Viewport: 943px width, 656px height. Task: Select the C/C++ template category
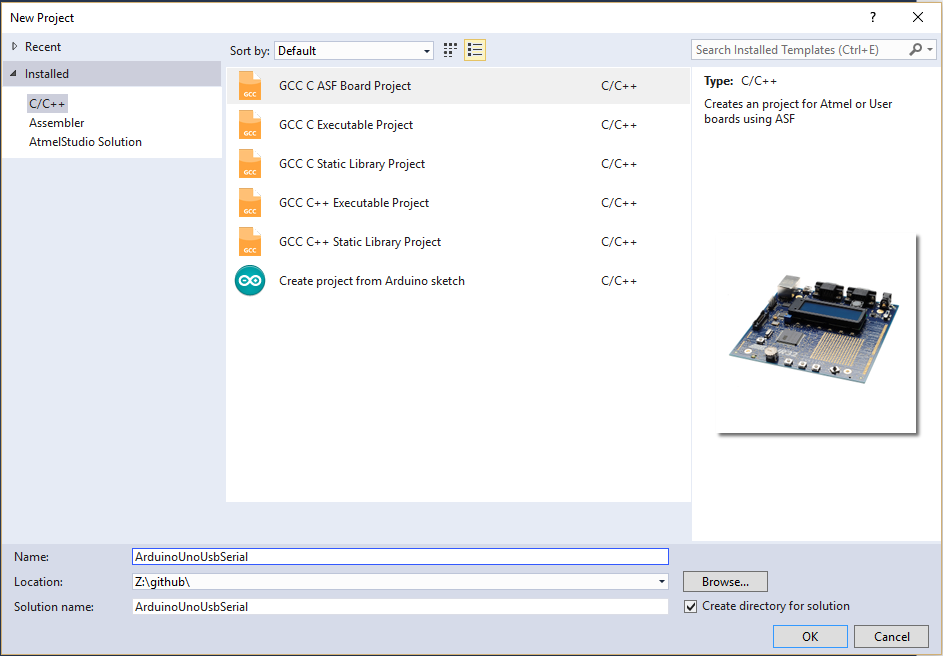pyautogui.click(x=47, y=103)
